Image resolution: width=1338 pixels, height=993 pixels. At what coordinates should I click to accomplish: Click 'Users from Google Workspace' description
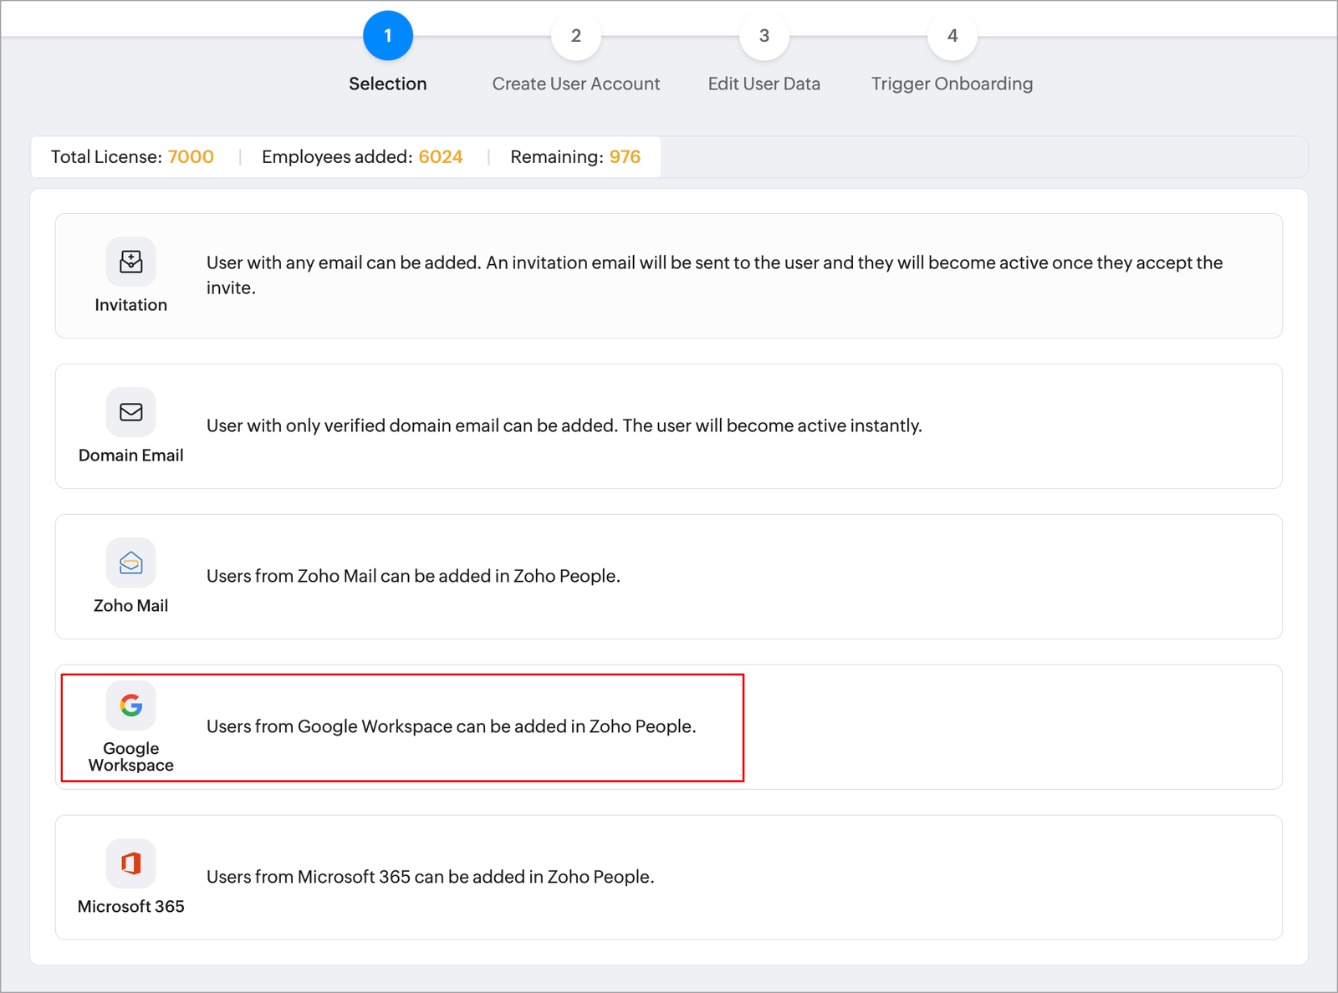point(451,727)
